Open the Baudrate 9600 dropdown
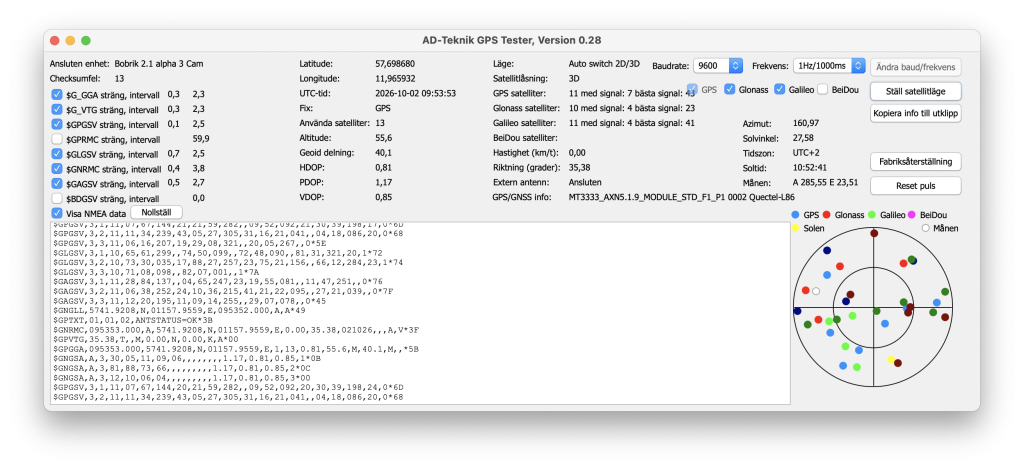This screenshot has height=469, width=1024. point(718,66)
